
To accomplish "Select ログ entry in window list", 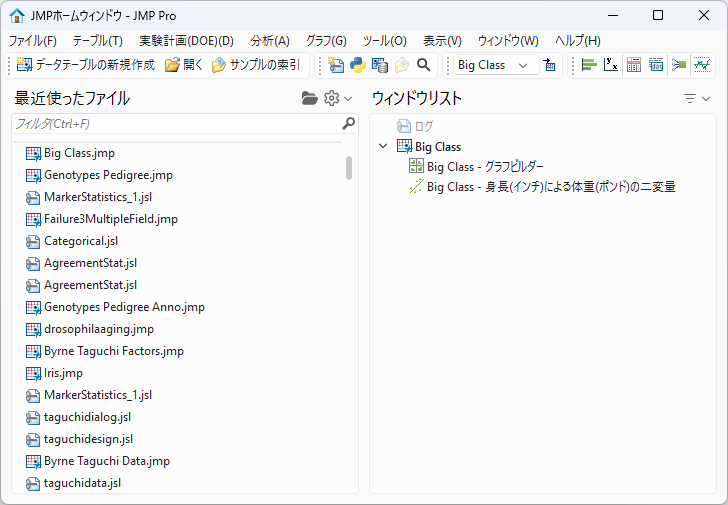I will coord(424,126).
